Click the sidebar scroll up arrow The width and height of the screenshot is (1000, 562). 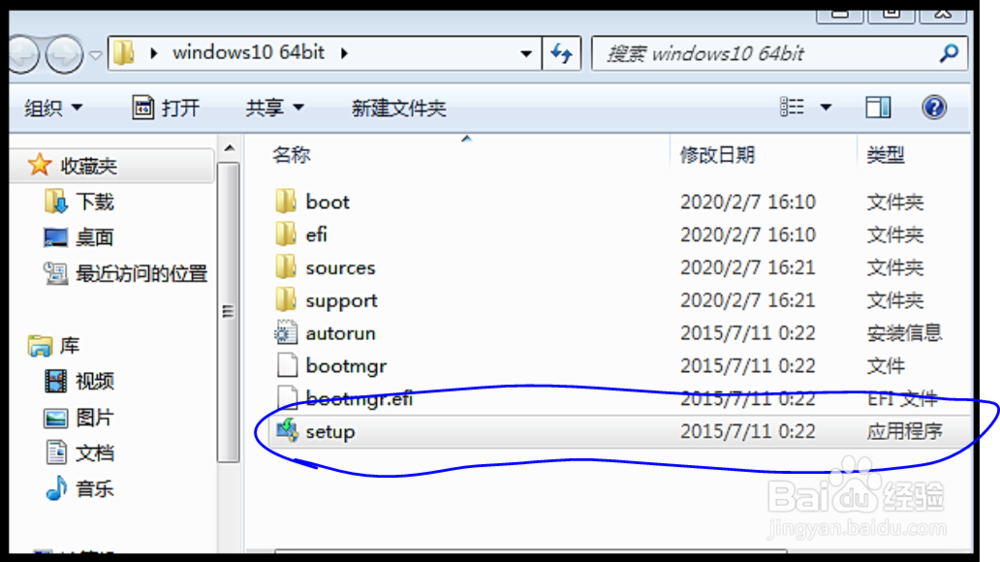[230, 149]
